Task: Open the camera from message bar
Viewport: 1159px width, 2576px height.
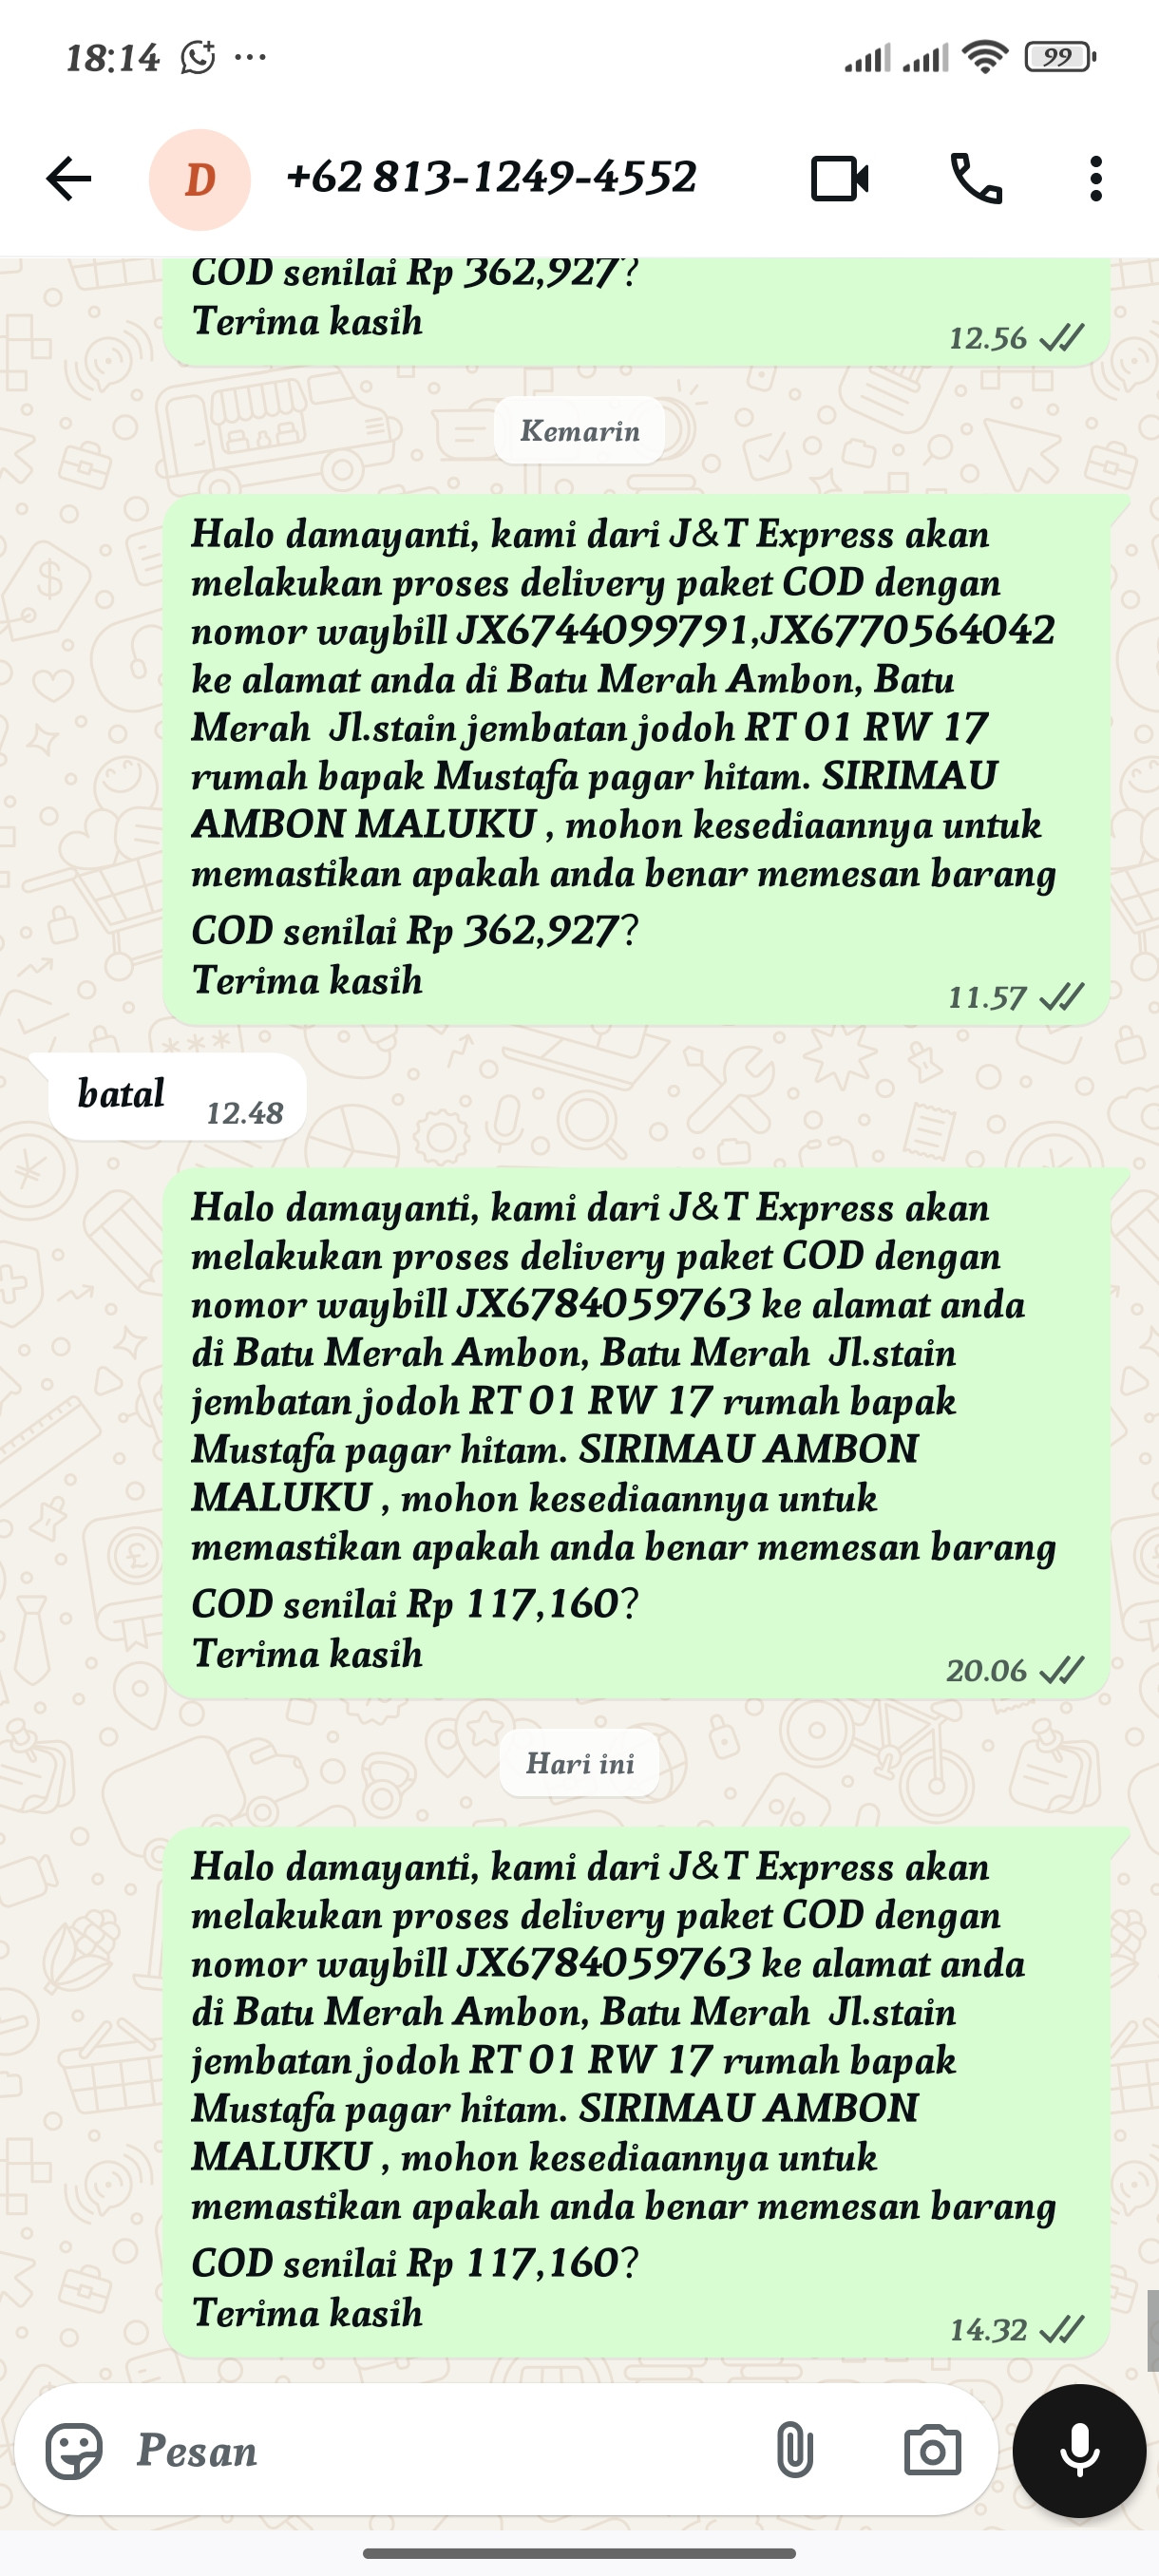Action: [932, 2451]
